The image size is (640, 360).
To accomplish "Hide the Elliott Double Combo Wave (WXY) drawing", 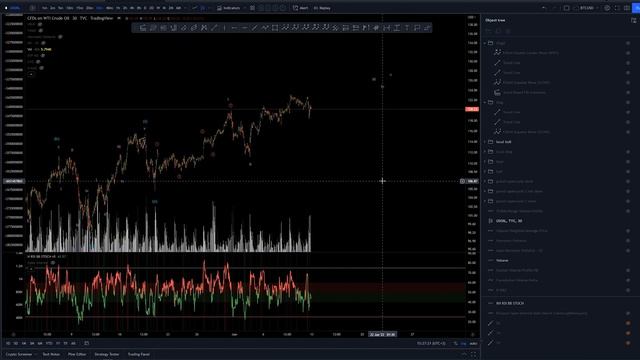I will pyautogui.click(x=628, y=53).
